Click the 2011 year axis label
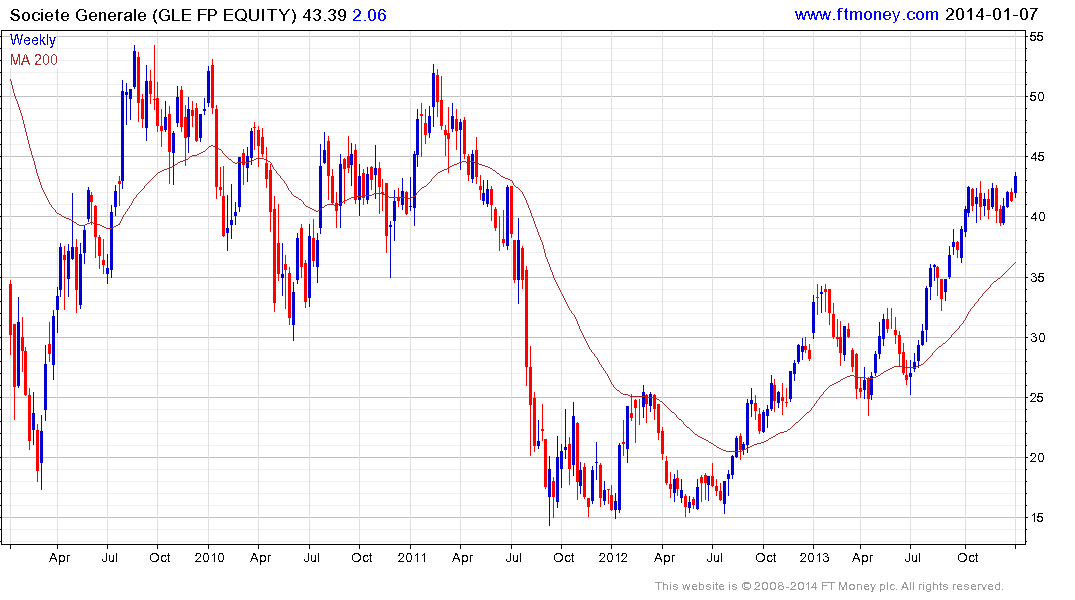This screenshot has height=600, width=1075. [412, 557]
